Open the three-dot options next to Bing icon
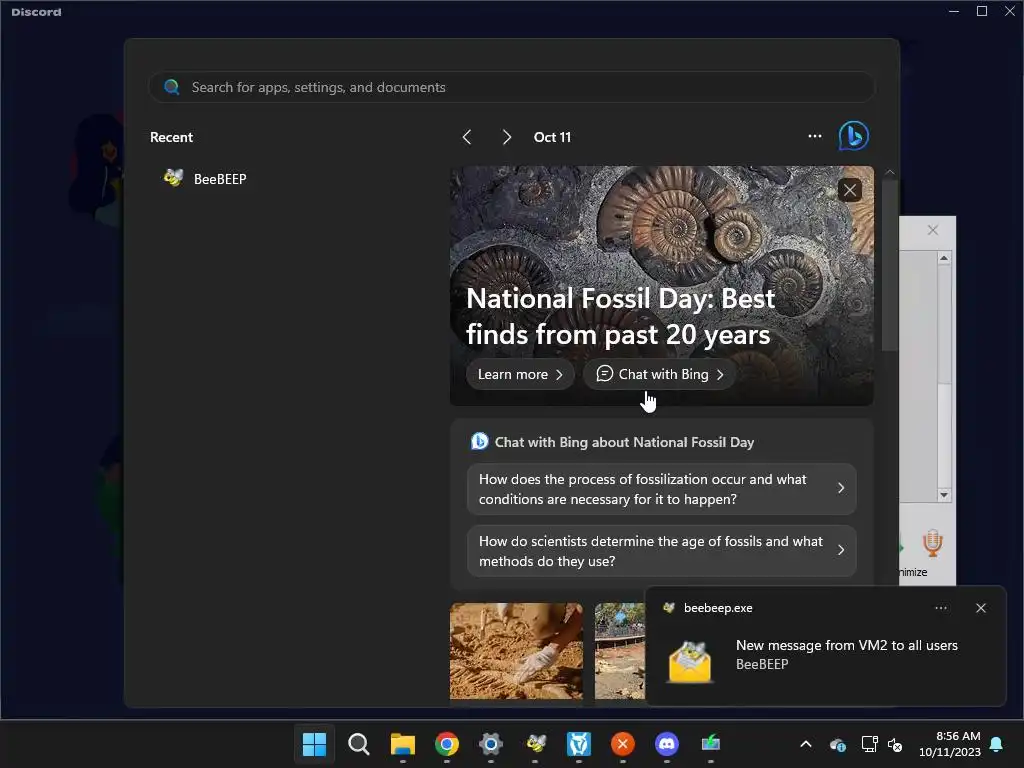This screenshot has width=1024, height=768. [814, 136]
